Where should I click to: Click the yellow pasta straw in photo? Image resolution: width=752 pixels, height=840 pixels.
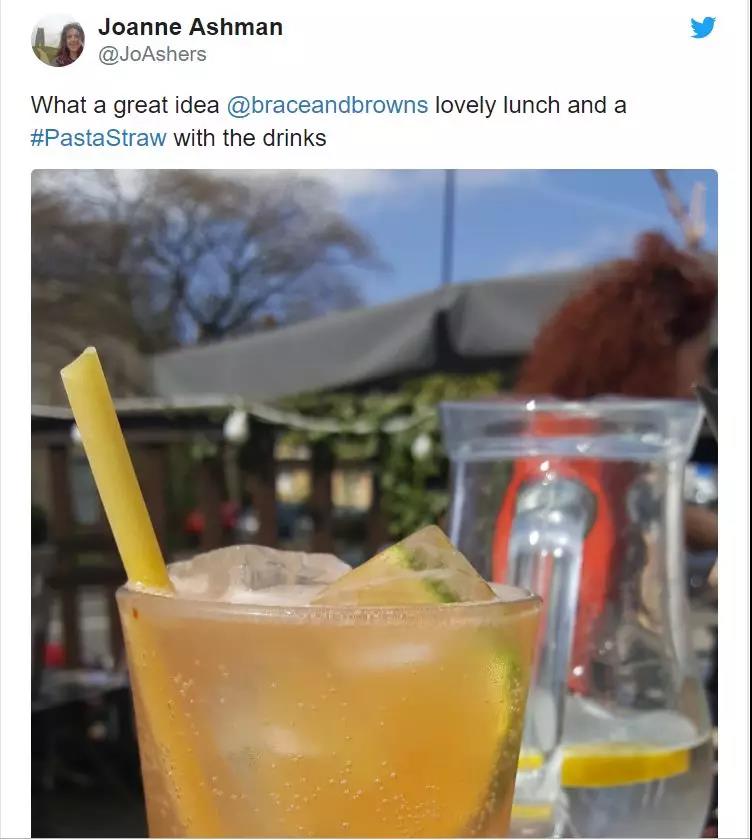coord(115,471)
